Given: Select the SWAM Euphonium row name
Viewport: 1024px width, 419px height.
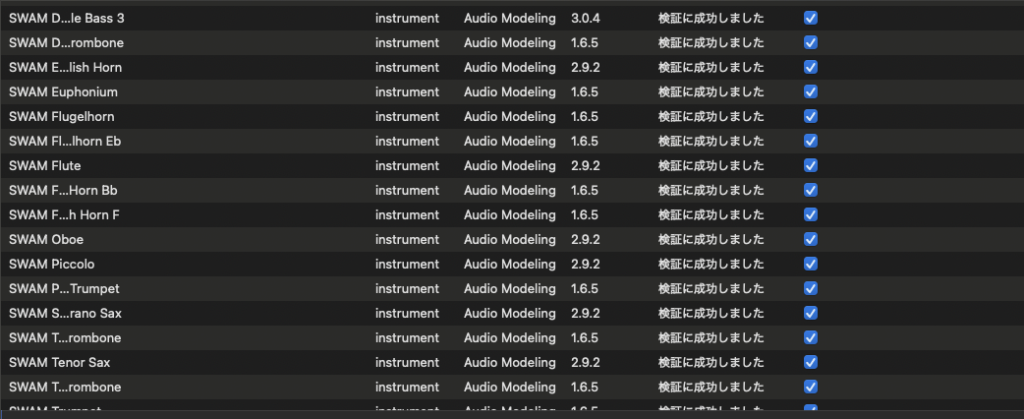Looking at the screenshot, I should click(x=63, y=92).
